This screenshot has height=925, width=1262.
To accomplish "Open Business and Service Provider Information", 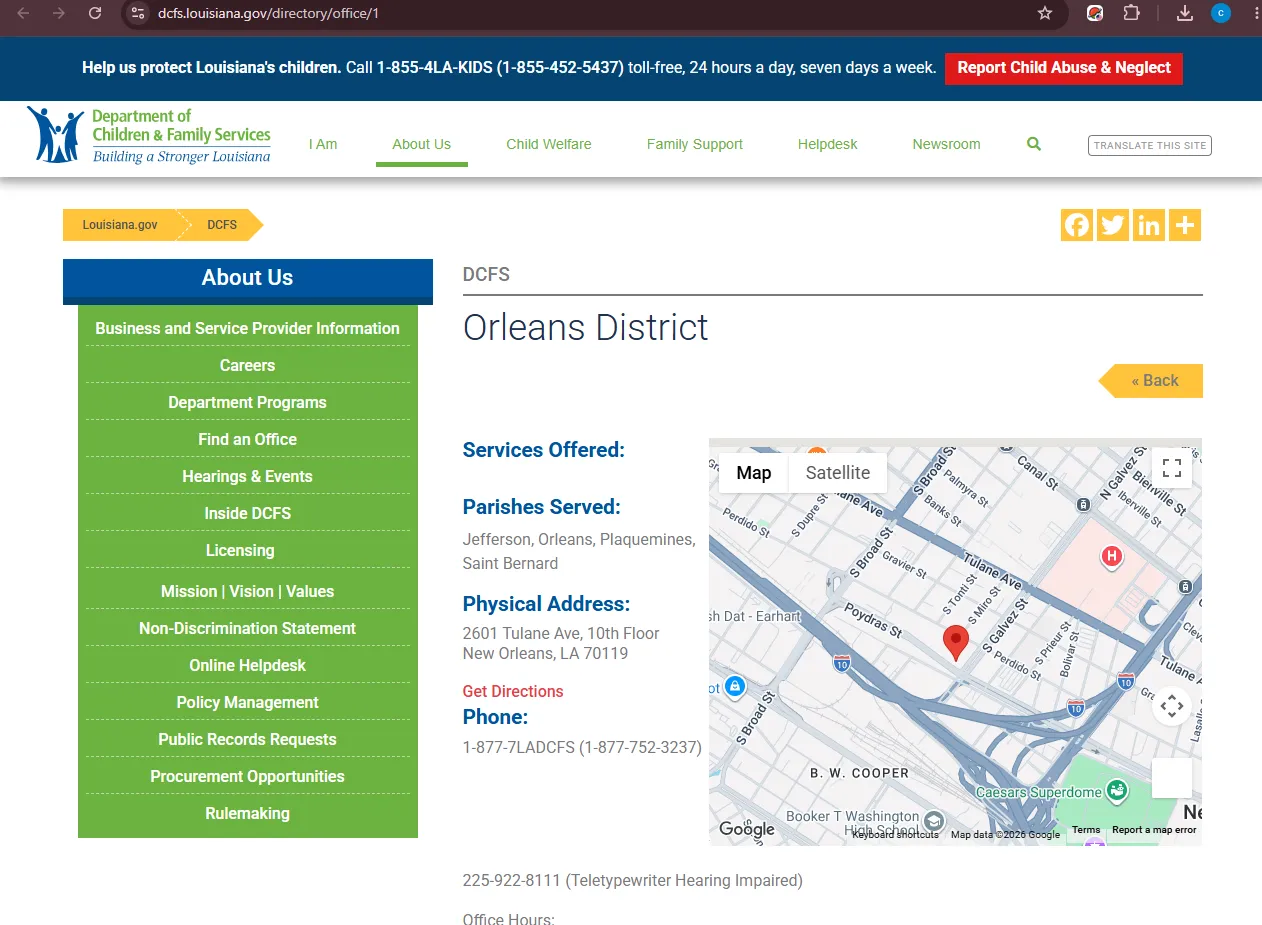I will click(x=247, y=328).
